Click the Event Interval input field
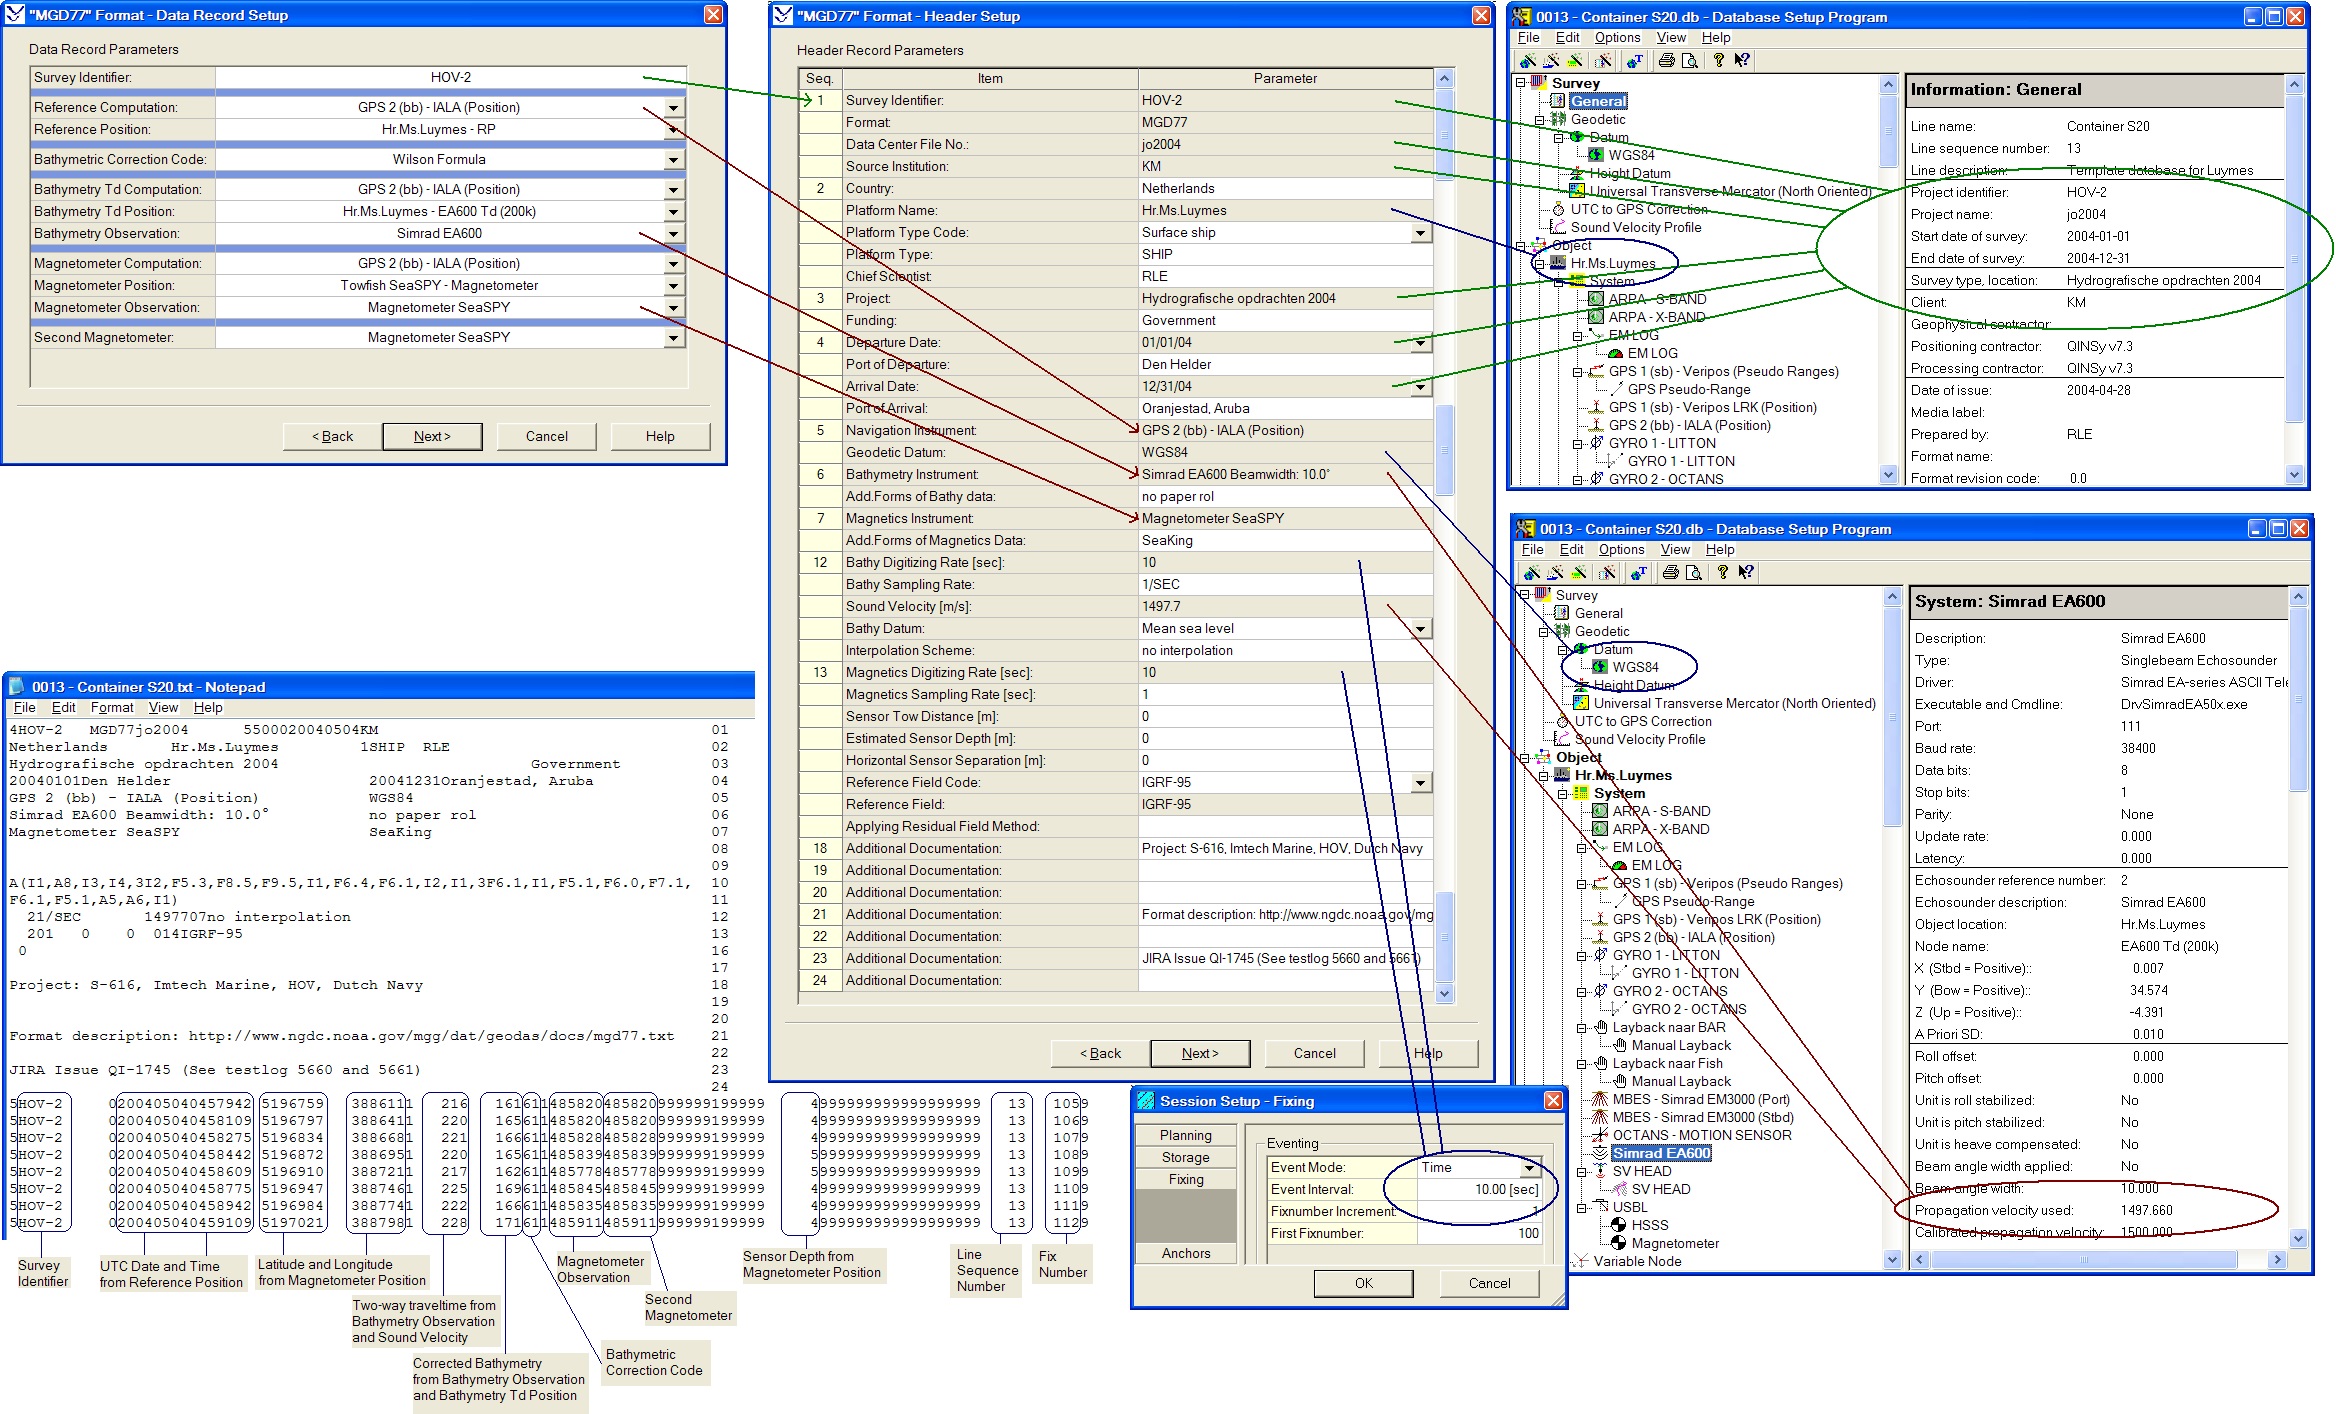This screenshot has width=2336, height=1414. click(1478, 1190)
